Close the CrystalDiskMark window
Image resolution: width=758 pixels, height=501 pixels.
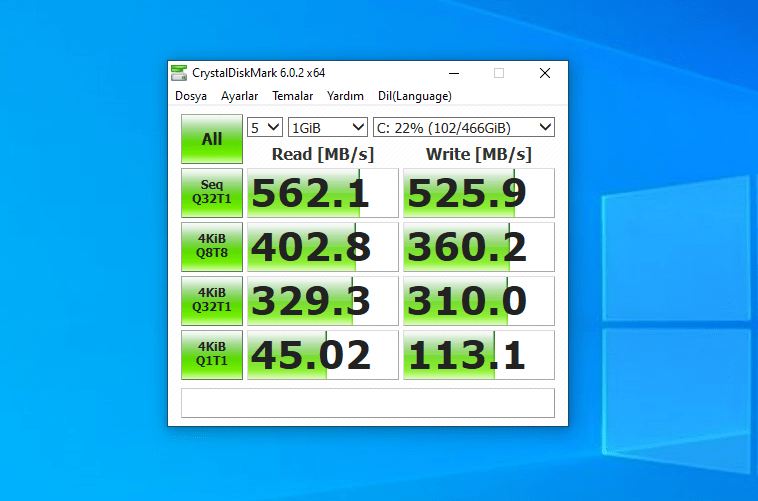point(545,73)
